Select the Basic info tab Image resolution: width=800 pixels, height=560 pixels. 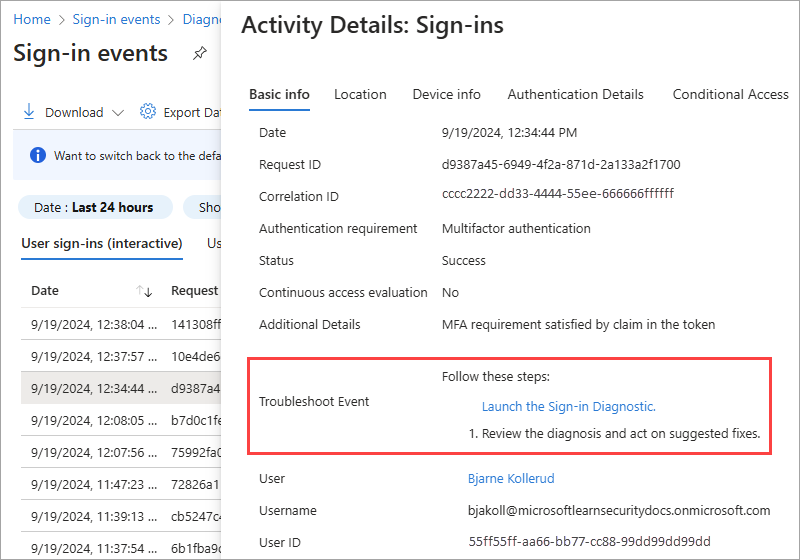click(x=279, y=94)
